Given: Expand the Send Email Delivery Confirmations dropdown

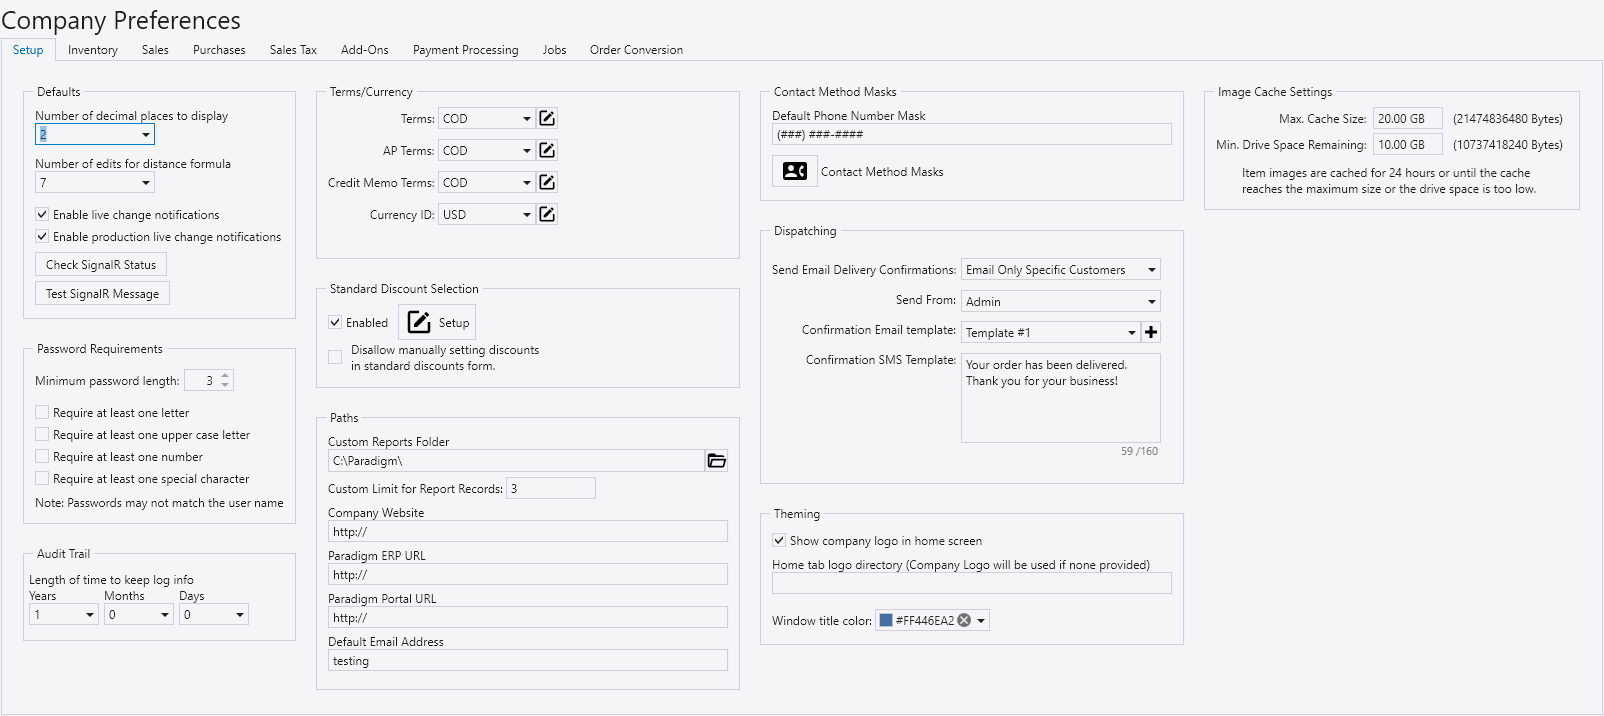Looking at the screenshot, I should pos(1151,270).
